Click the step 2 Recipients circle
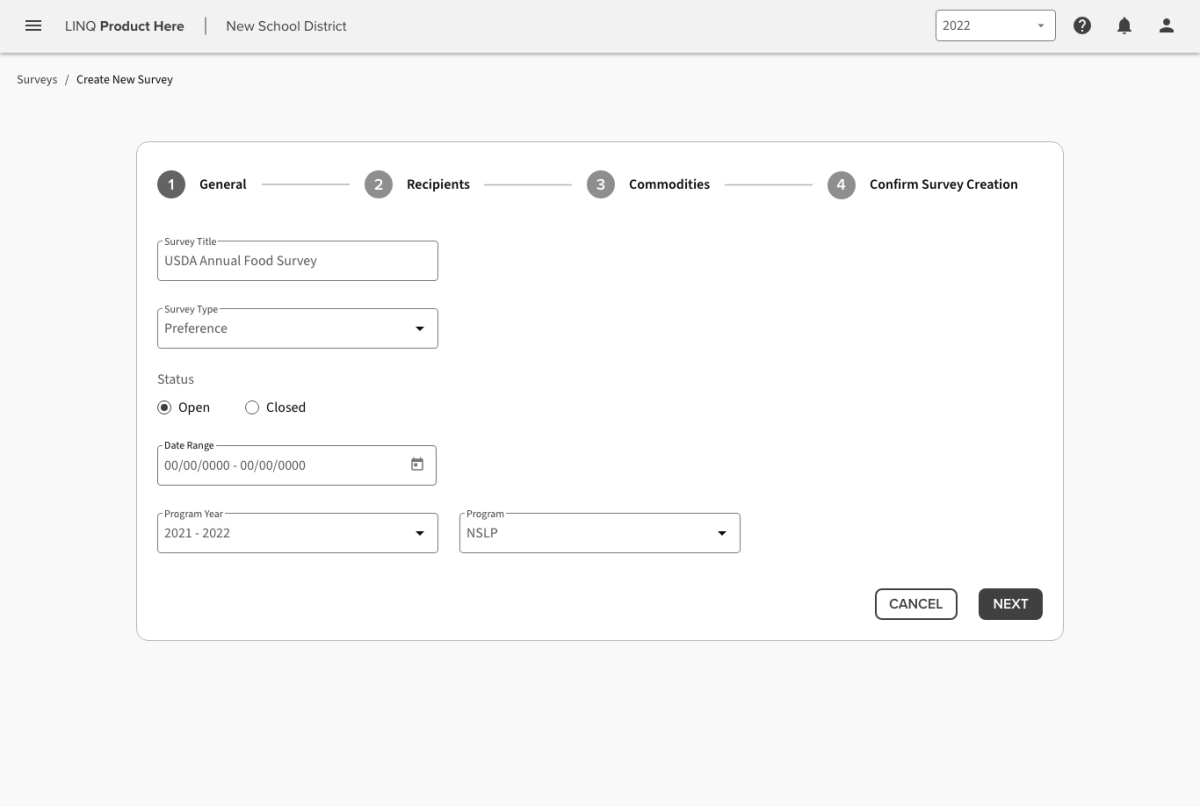Image resolution: width=1200 pixels, height=807 pixels. pos(378,185)
